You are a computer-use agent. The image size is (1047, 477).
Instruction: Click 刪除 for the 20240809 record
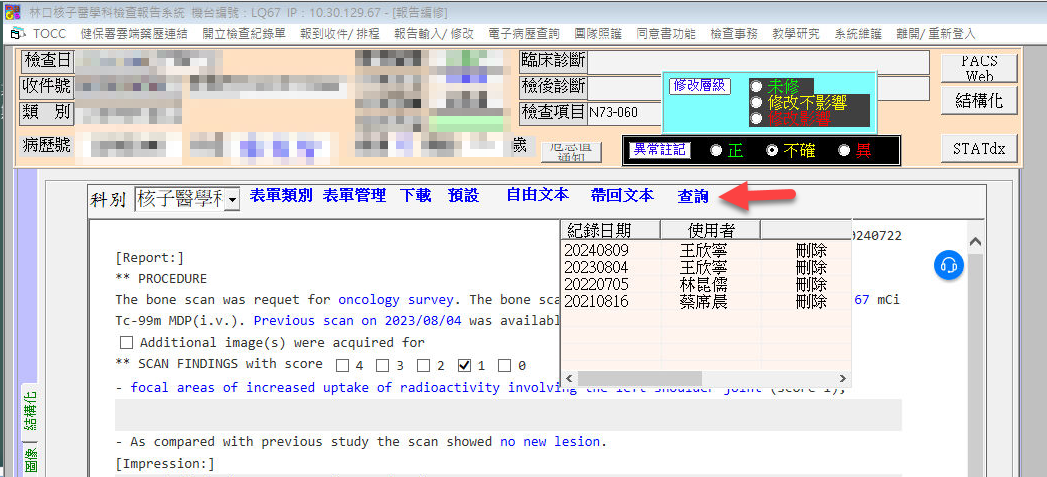(x=811, y=250)
